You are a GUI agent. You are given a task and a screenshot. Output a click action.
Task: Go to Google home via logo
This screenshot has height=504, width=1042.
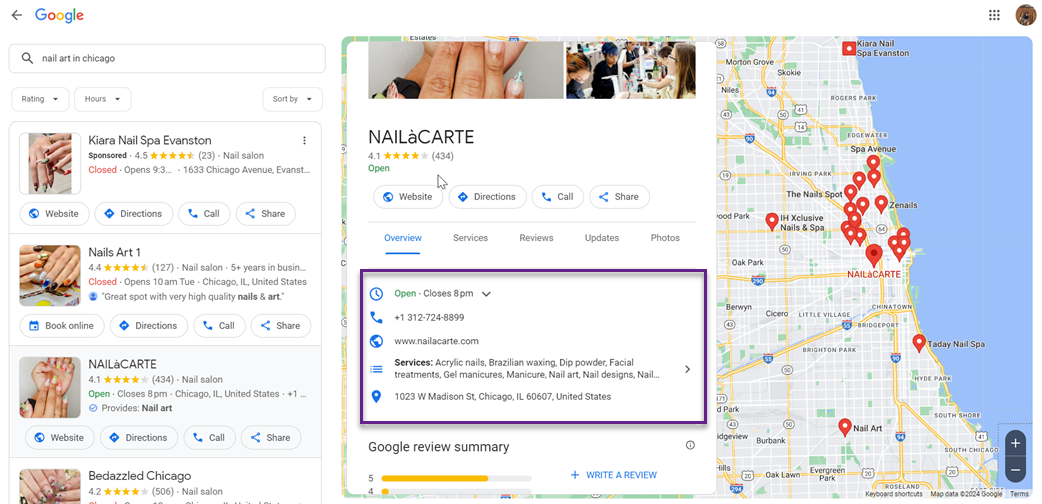(x=59, y=15)
